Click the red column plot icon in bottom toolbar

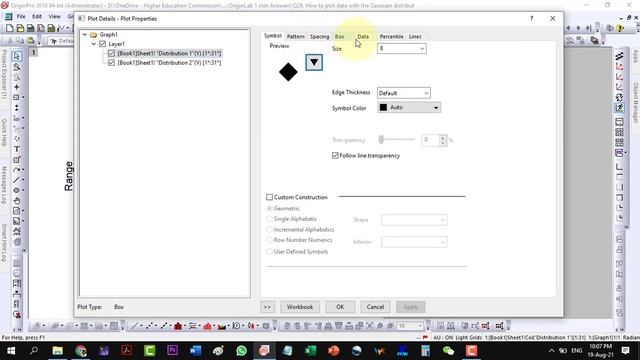click(x=178, y=326)
